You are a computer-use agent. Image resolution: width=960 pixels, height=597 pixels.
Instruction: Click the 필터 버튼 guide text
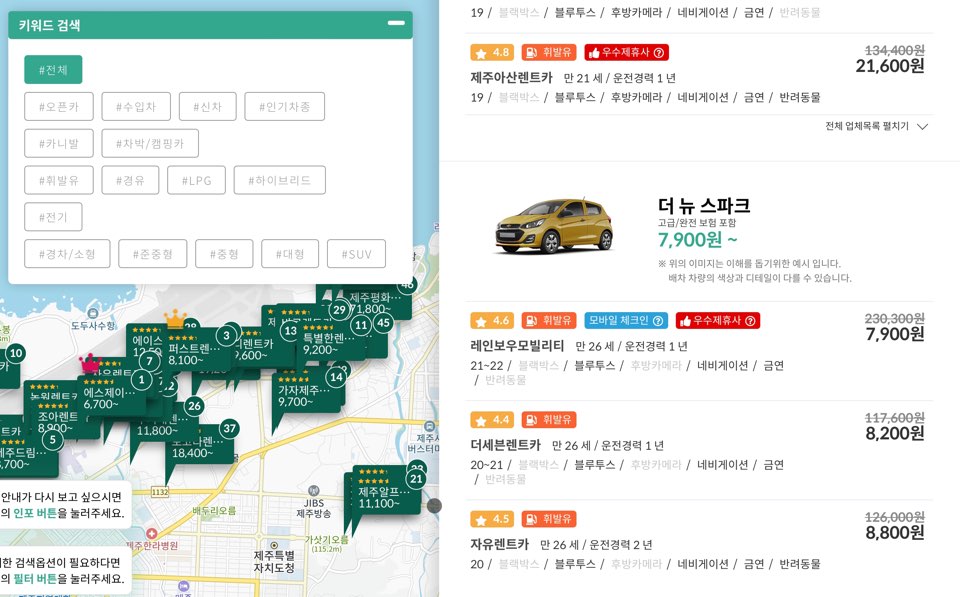[x=35, y=579]
